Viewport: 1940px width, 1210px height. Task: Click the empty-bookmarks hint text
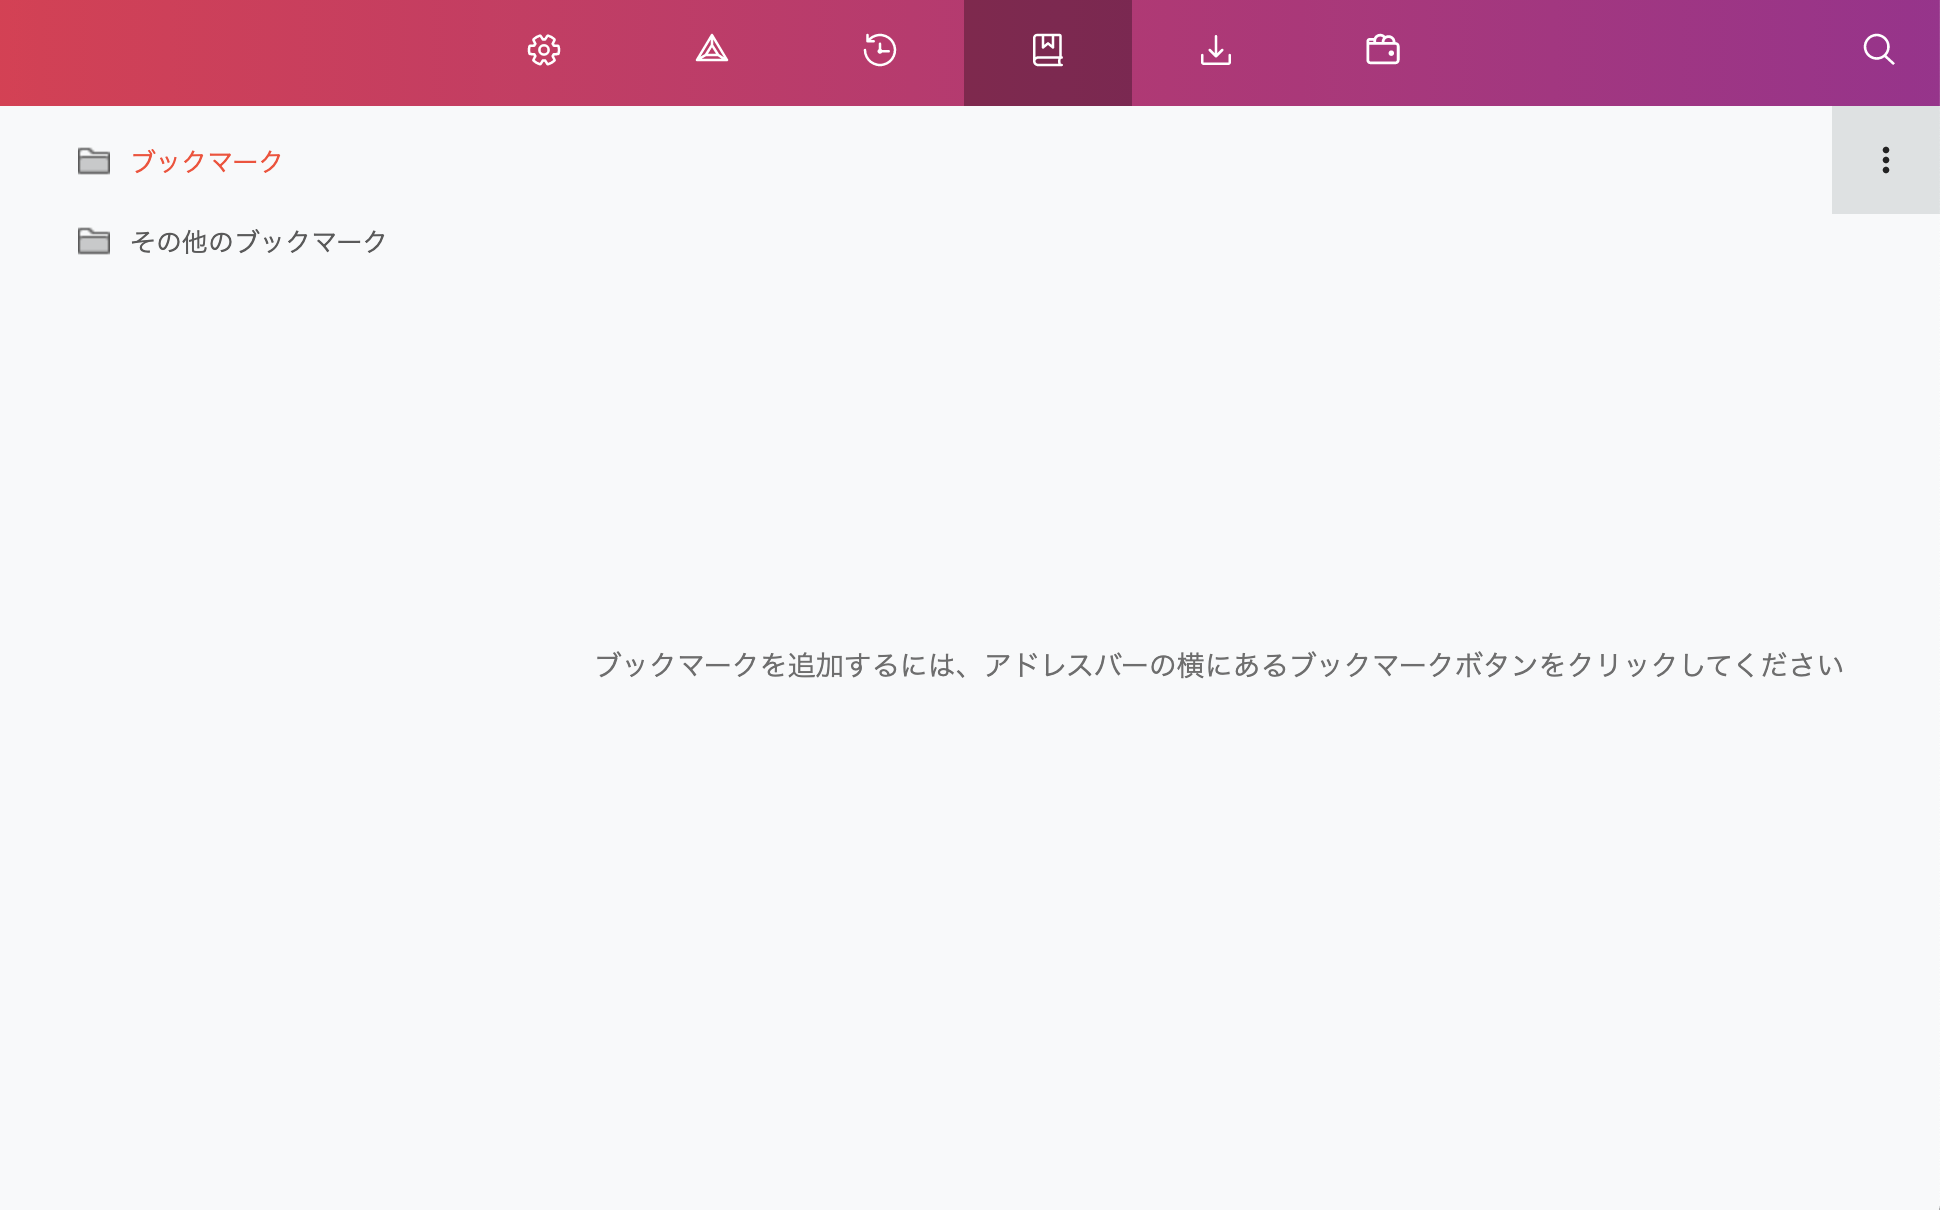coord(1219,665)
